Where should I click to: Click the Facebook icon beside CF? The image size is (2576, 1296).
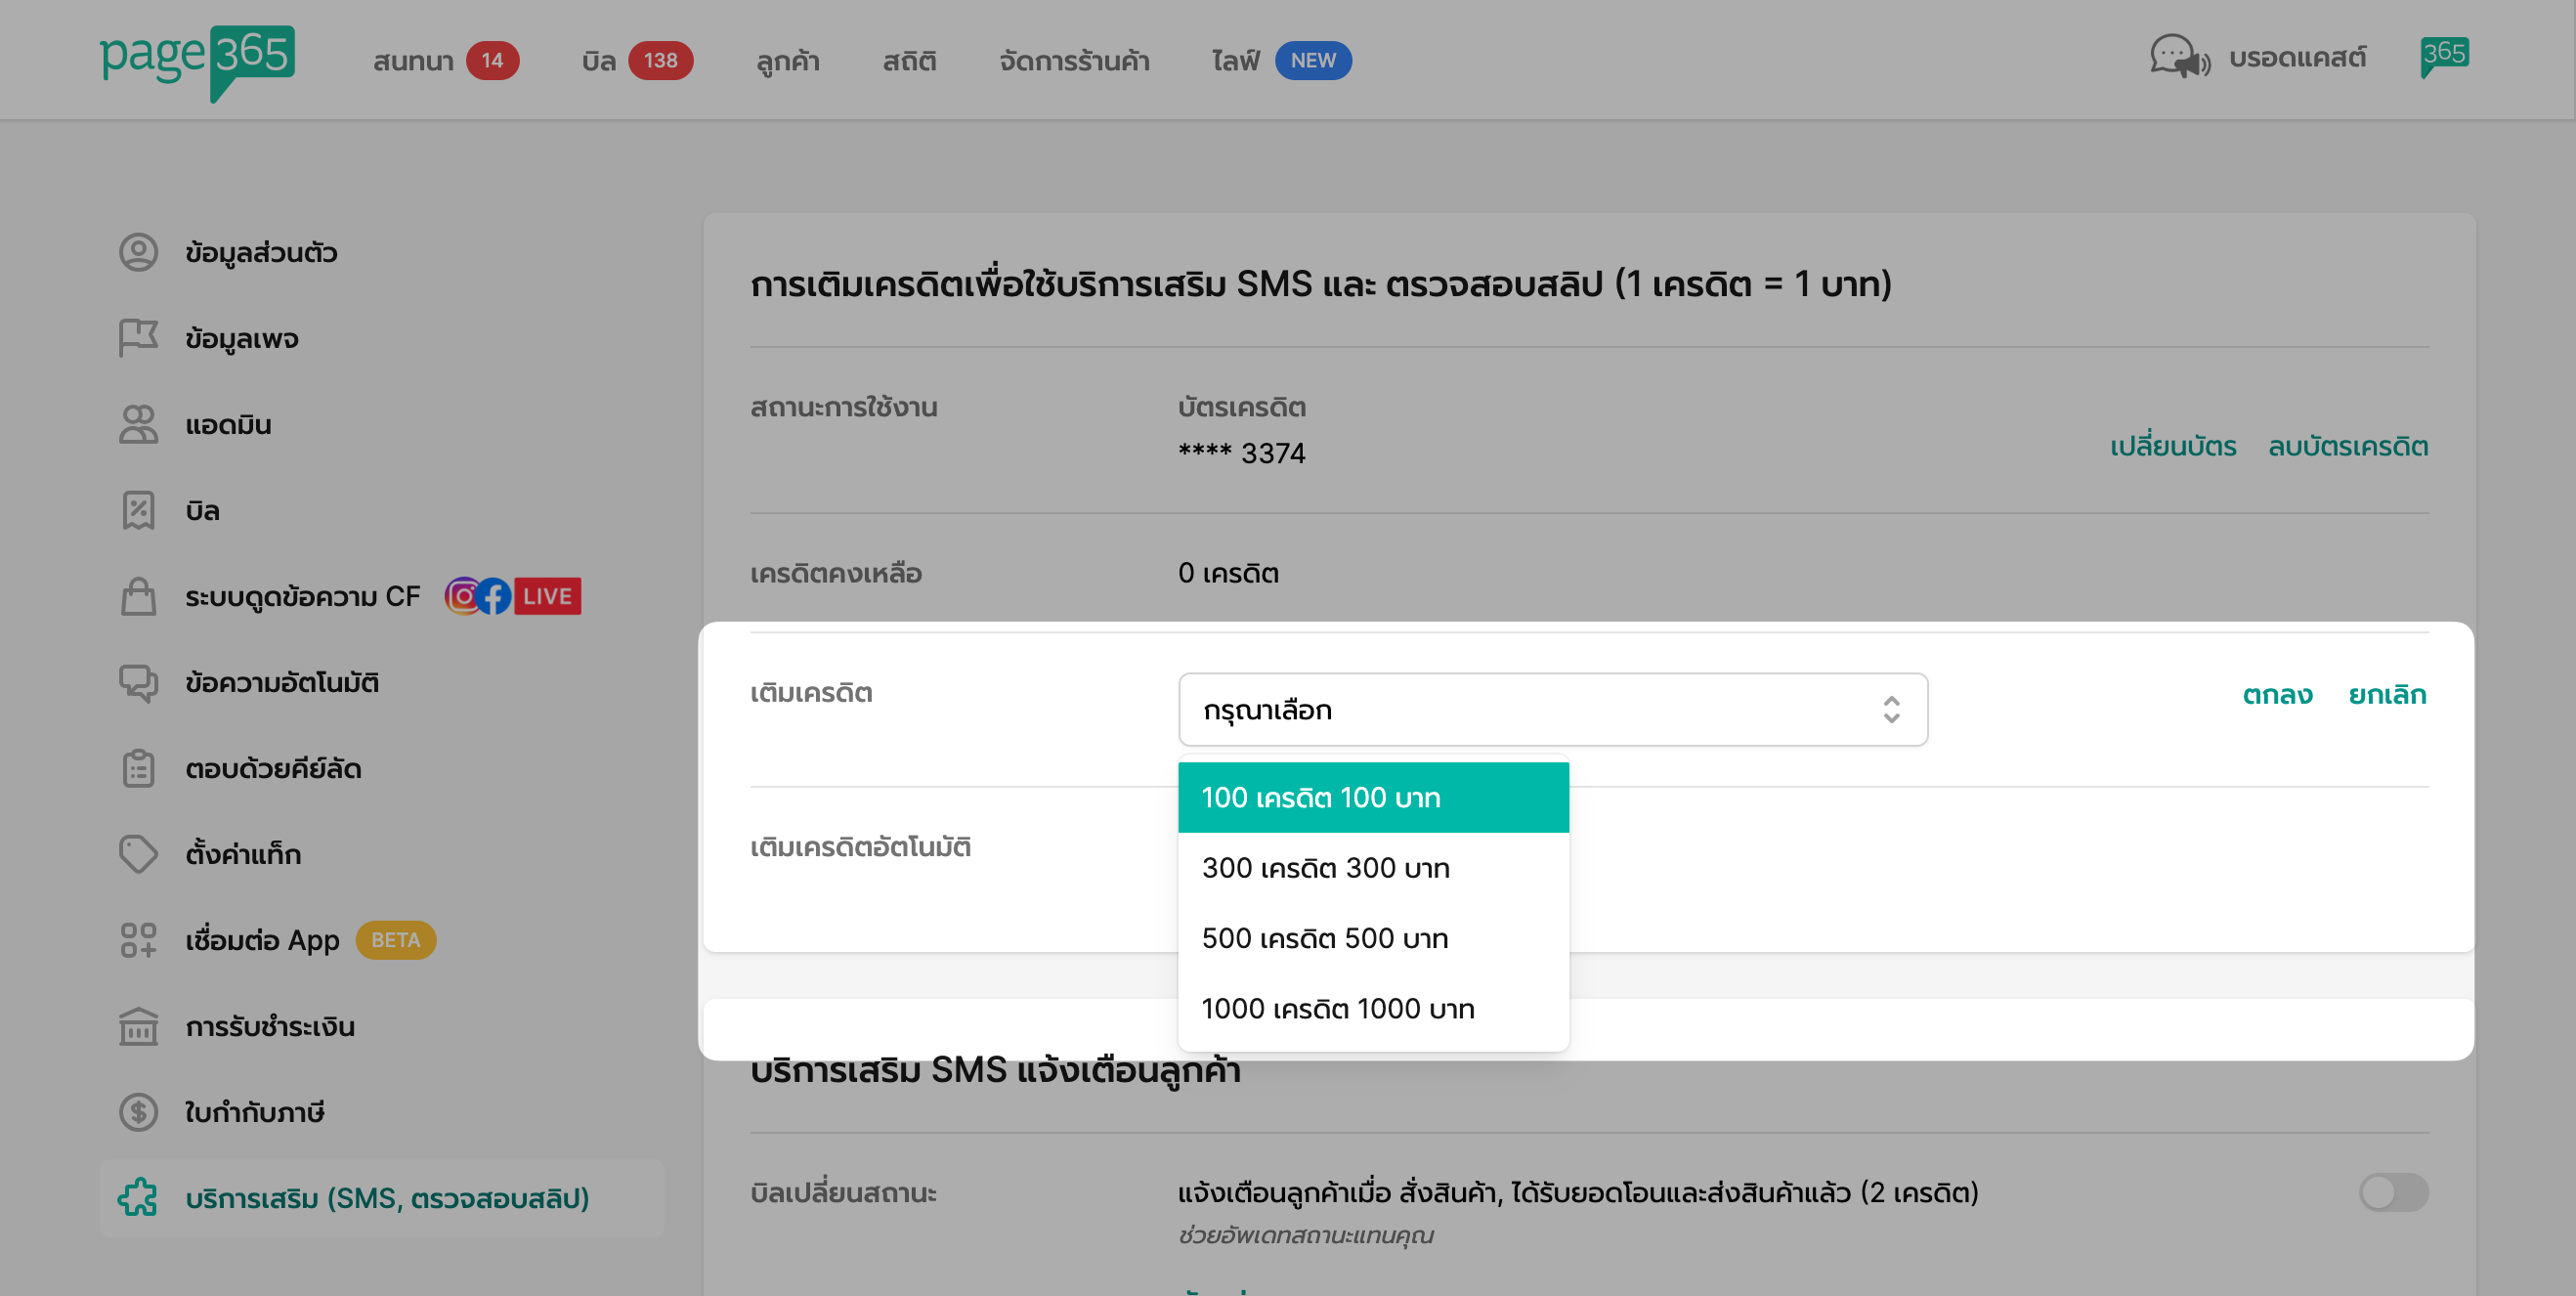coord(493,596)
